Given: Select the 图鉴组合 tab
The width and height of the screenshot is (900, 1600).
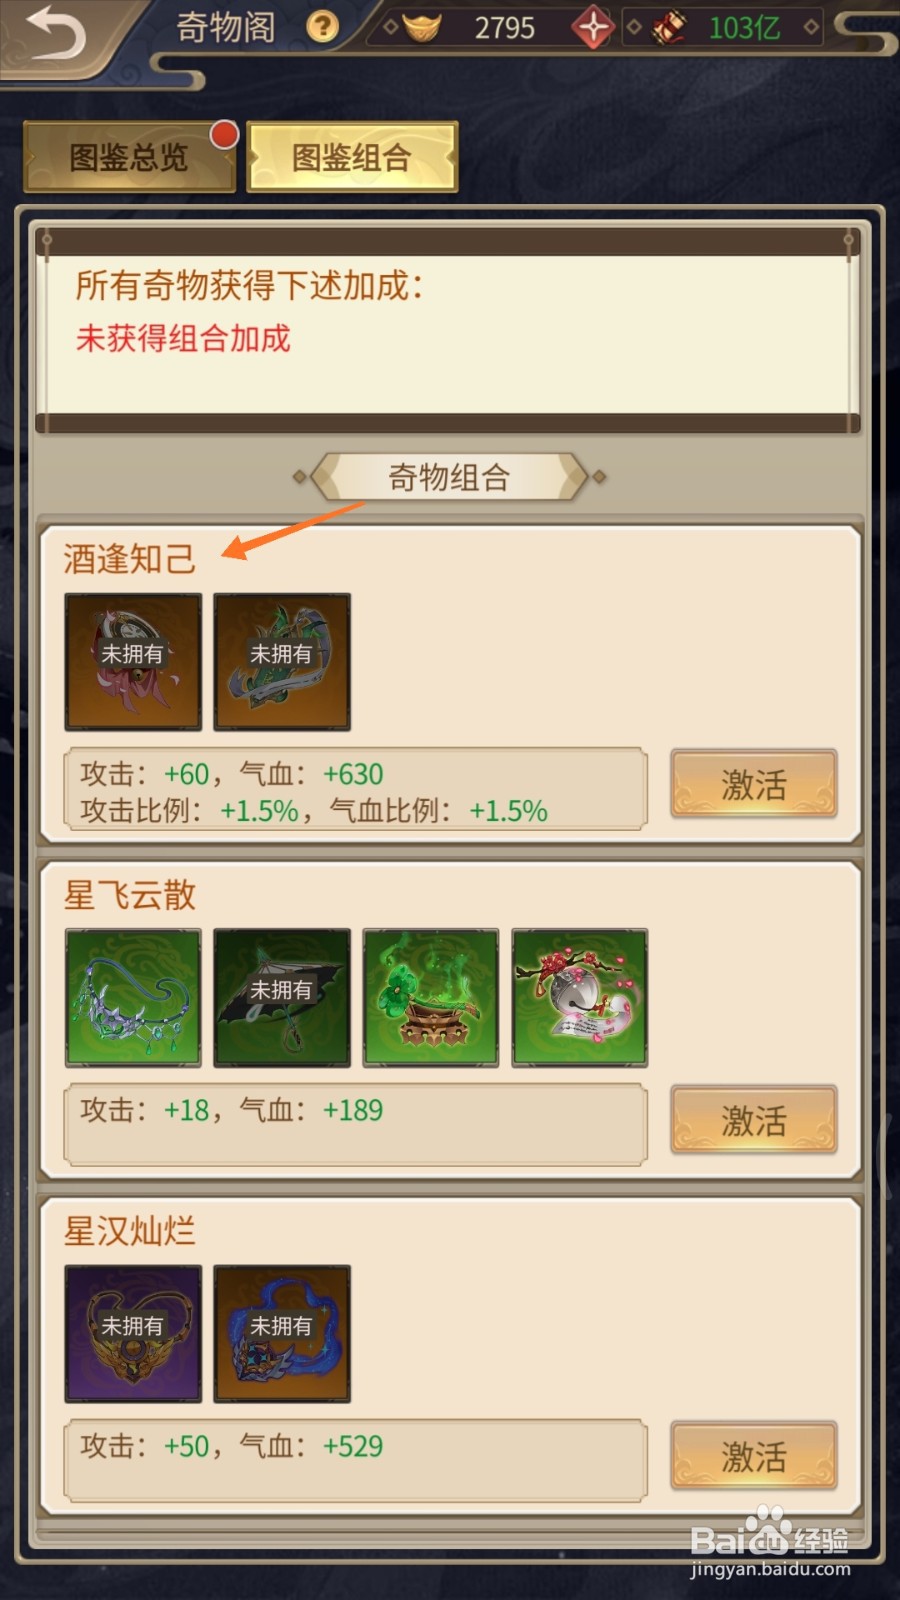Looking at the screenshot, I should (x=352, y=157).
